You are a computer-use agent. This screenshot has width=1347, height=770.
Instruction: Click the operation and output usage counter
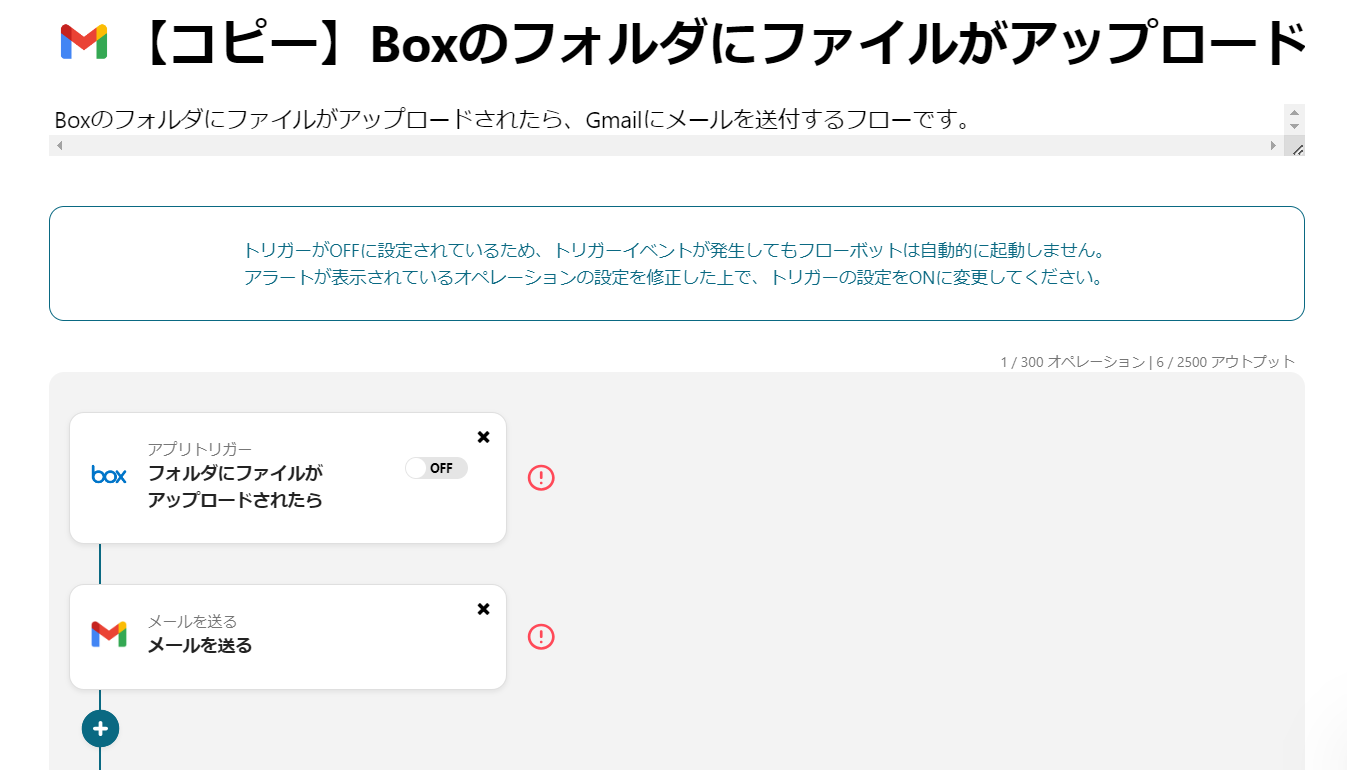pos(1148,362)
